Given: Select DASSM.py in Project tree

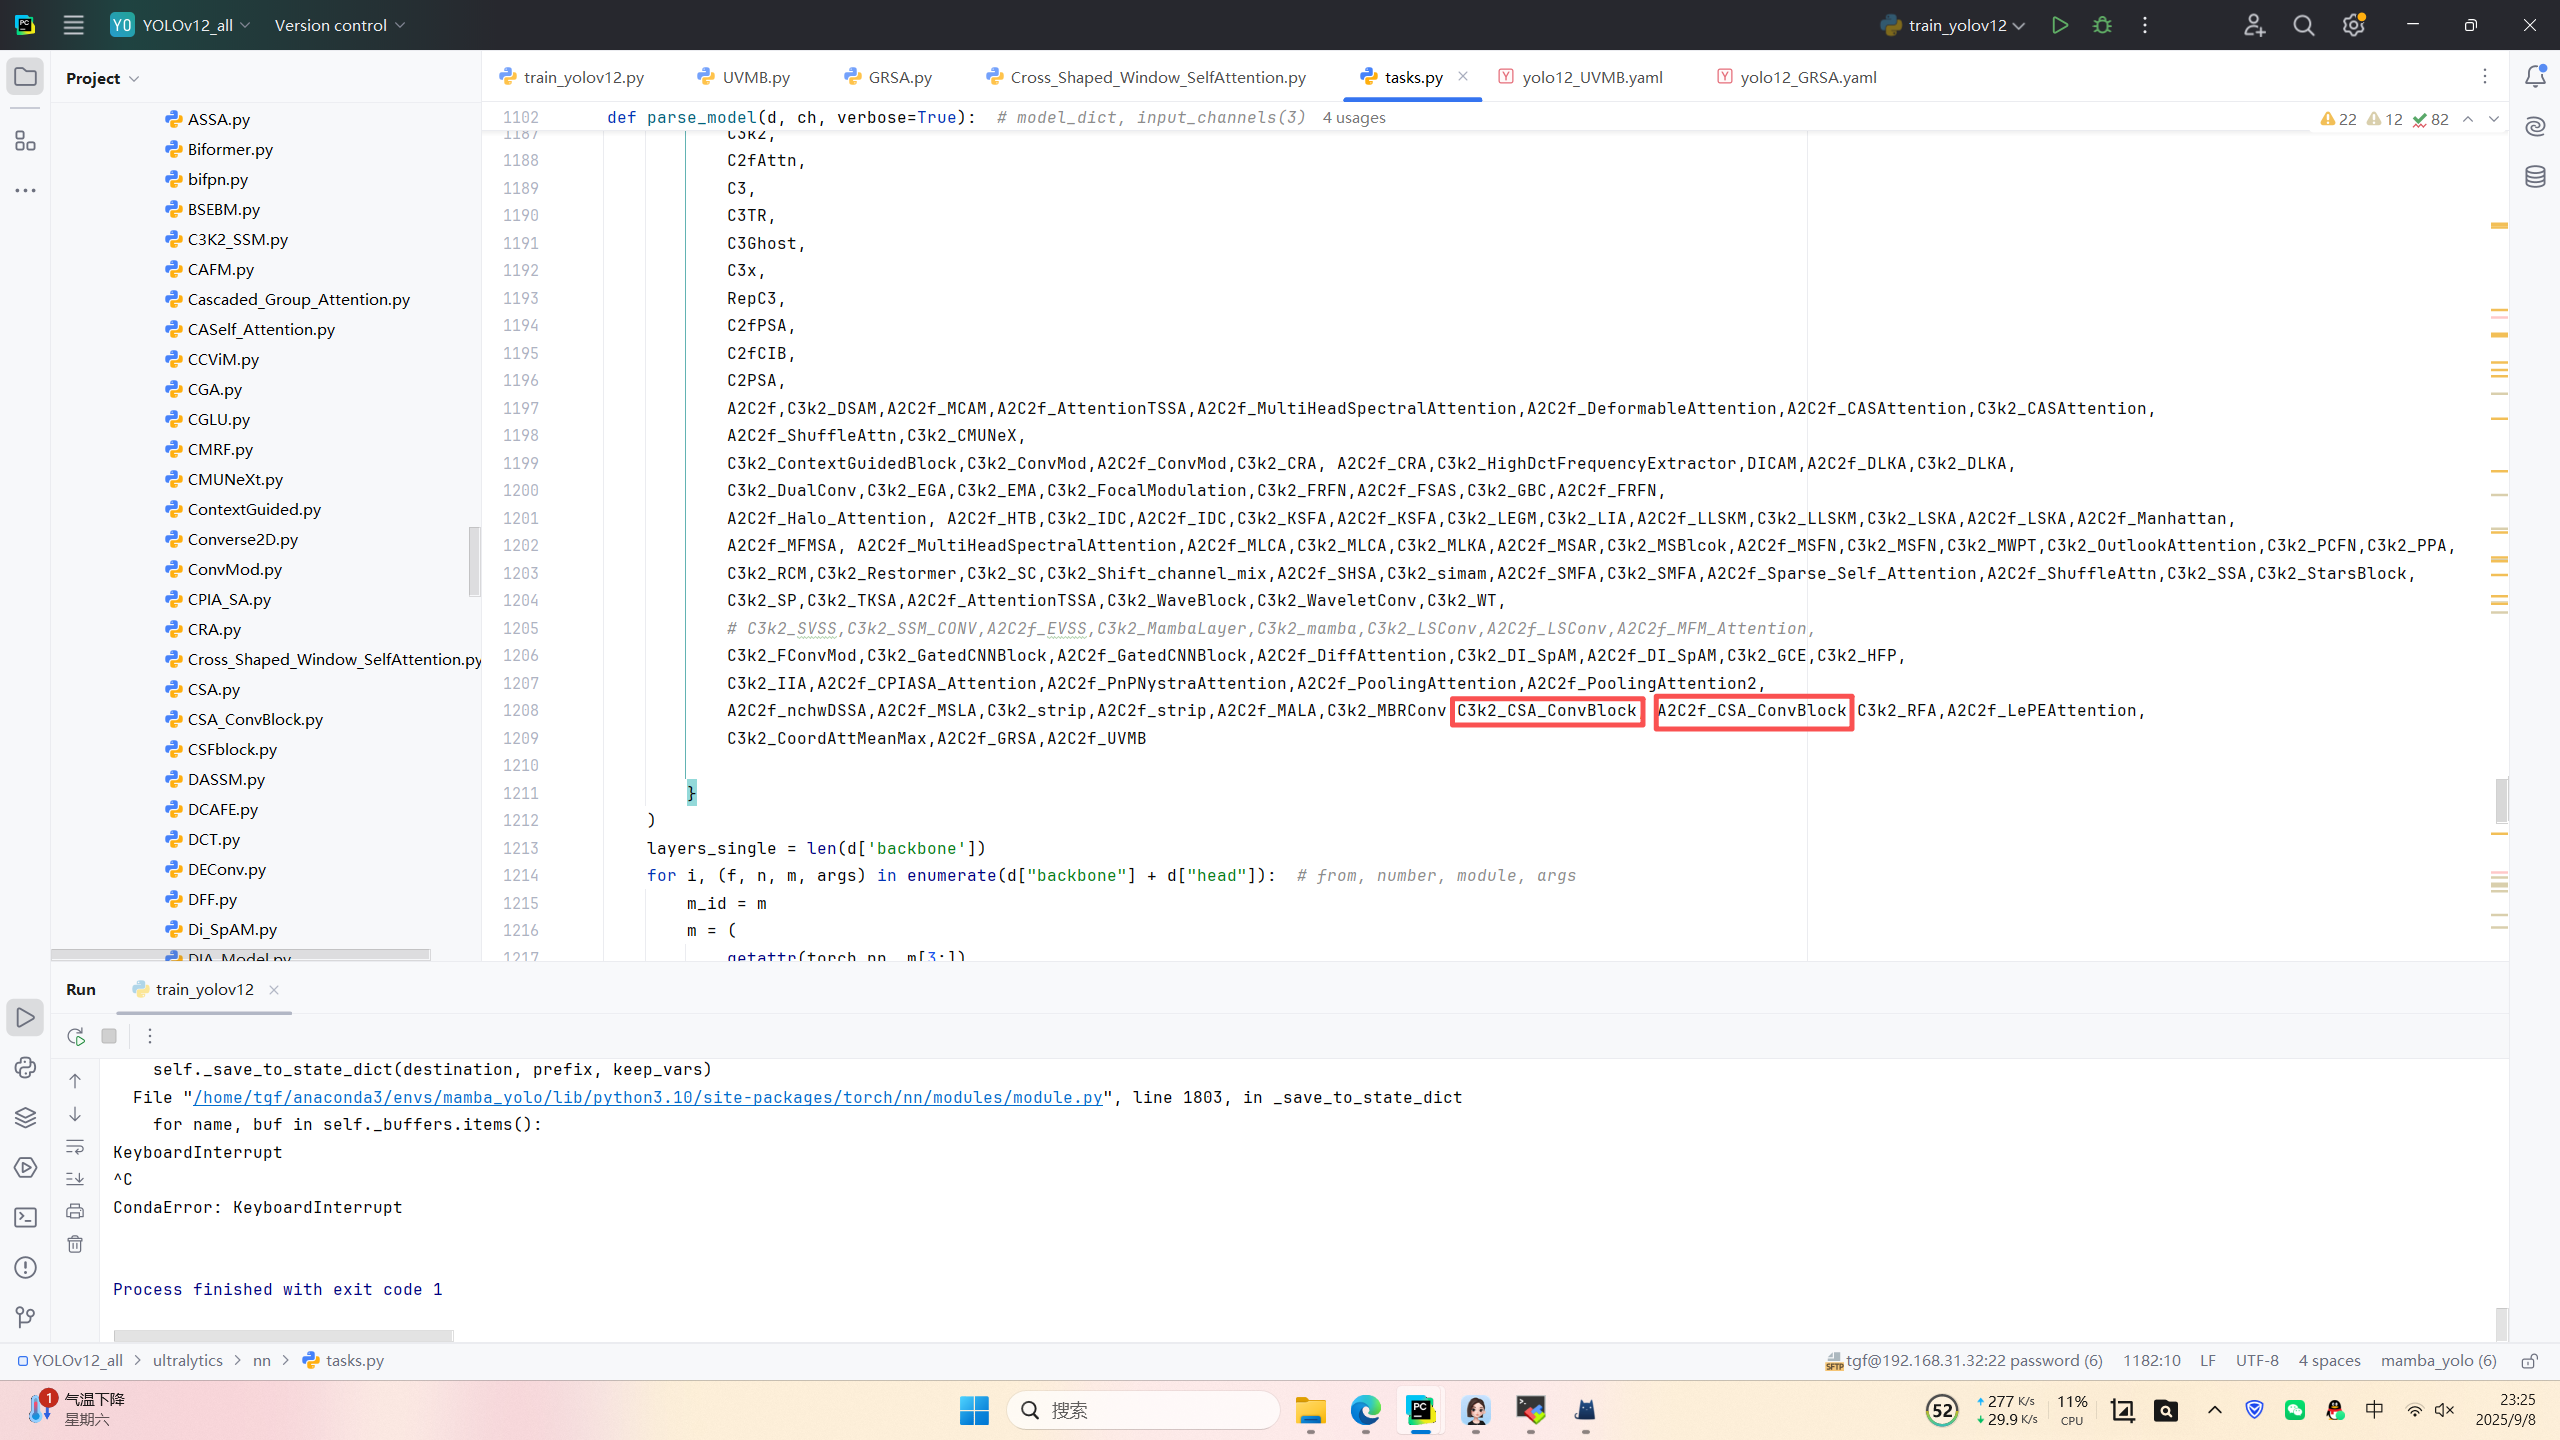Looking at the screenshot, I should tap(226, 779).
